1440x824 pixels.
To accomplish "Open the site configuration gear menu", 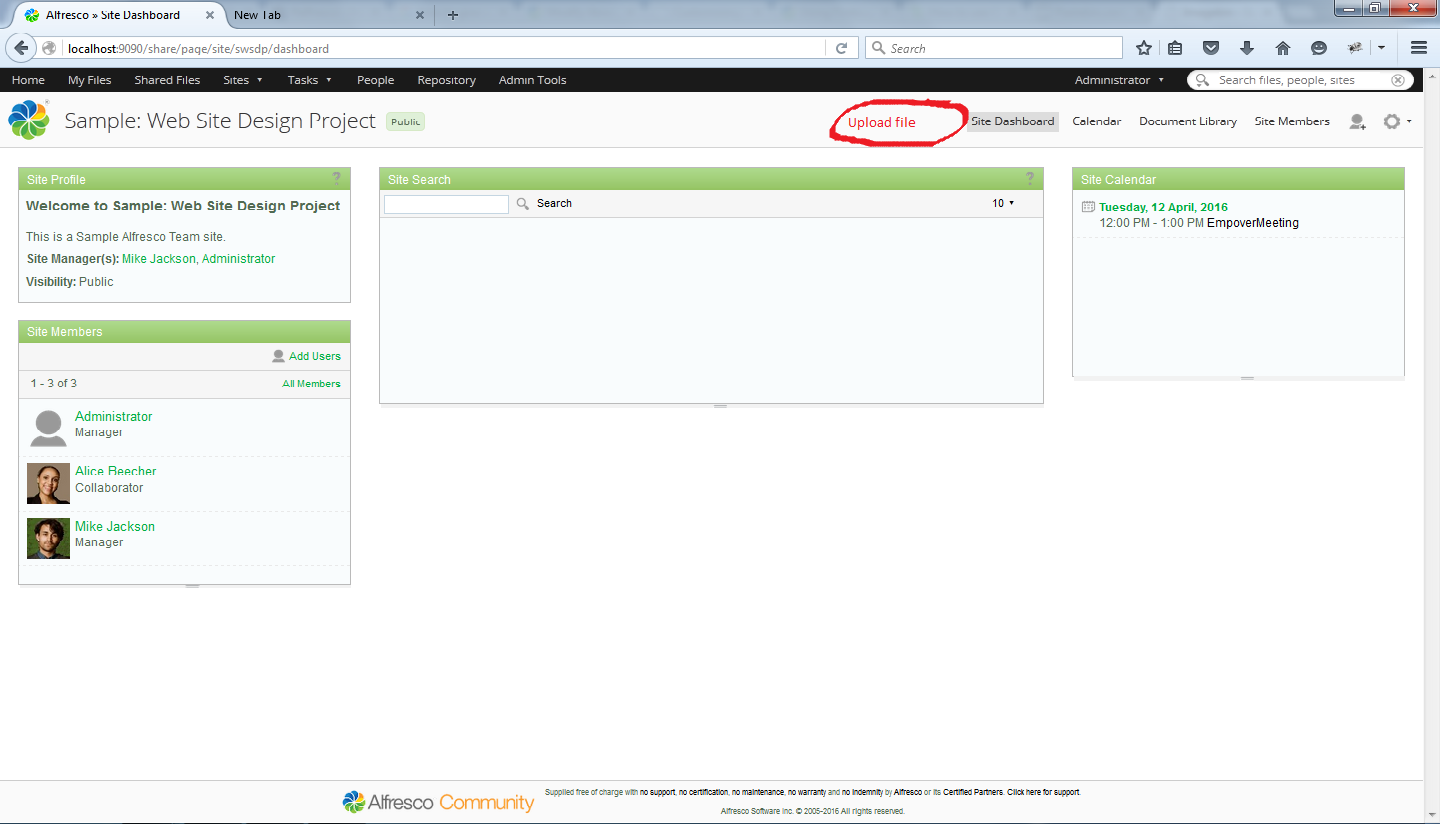I will coord(1396,121).
